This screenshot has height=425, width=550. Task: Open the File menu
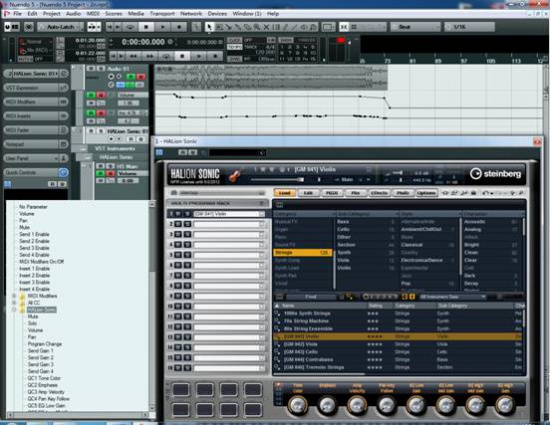click(18, 14)
